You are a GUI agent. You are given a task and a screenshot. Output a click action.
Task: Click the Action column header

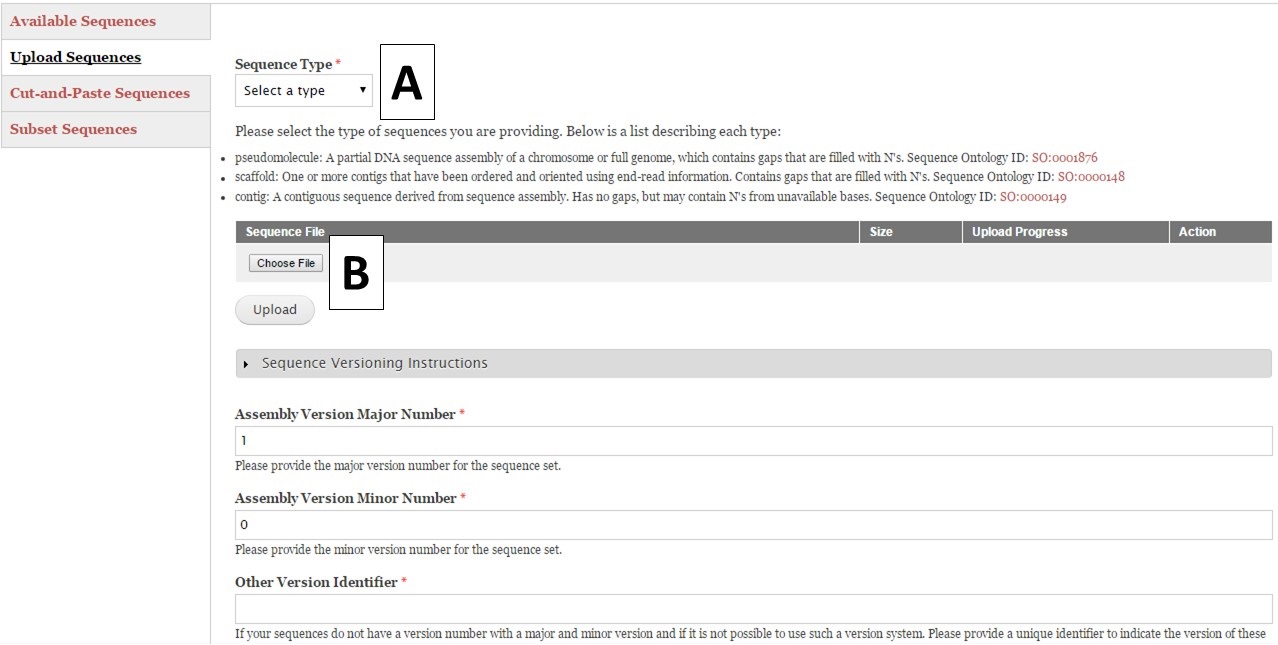(x=1197, y=232)
